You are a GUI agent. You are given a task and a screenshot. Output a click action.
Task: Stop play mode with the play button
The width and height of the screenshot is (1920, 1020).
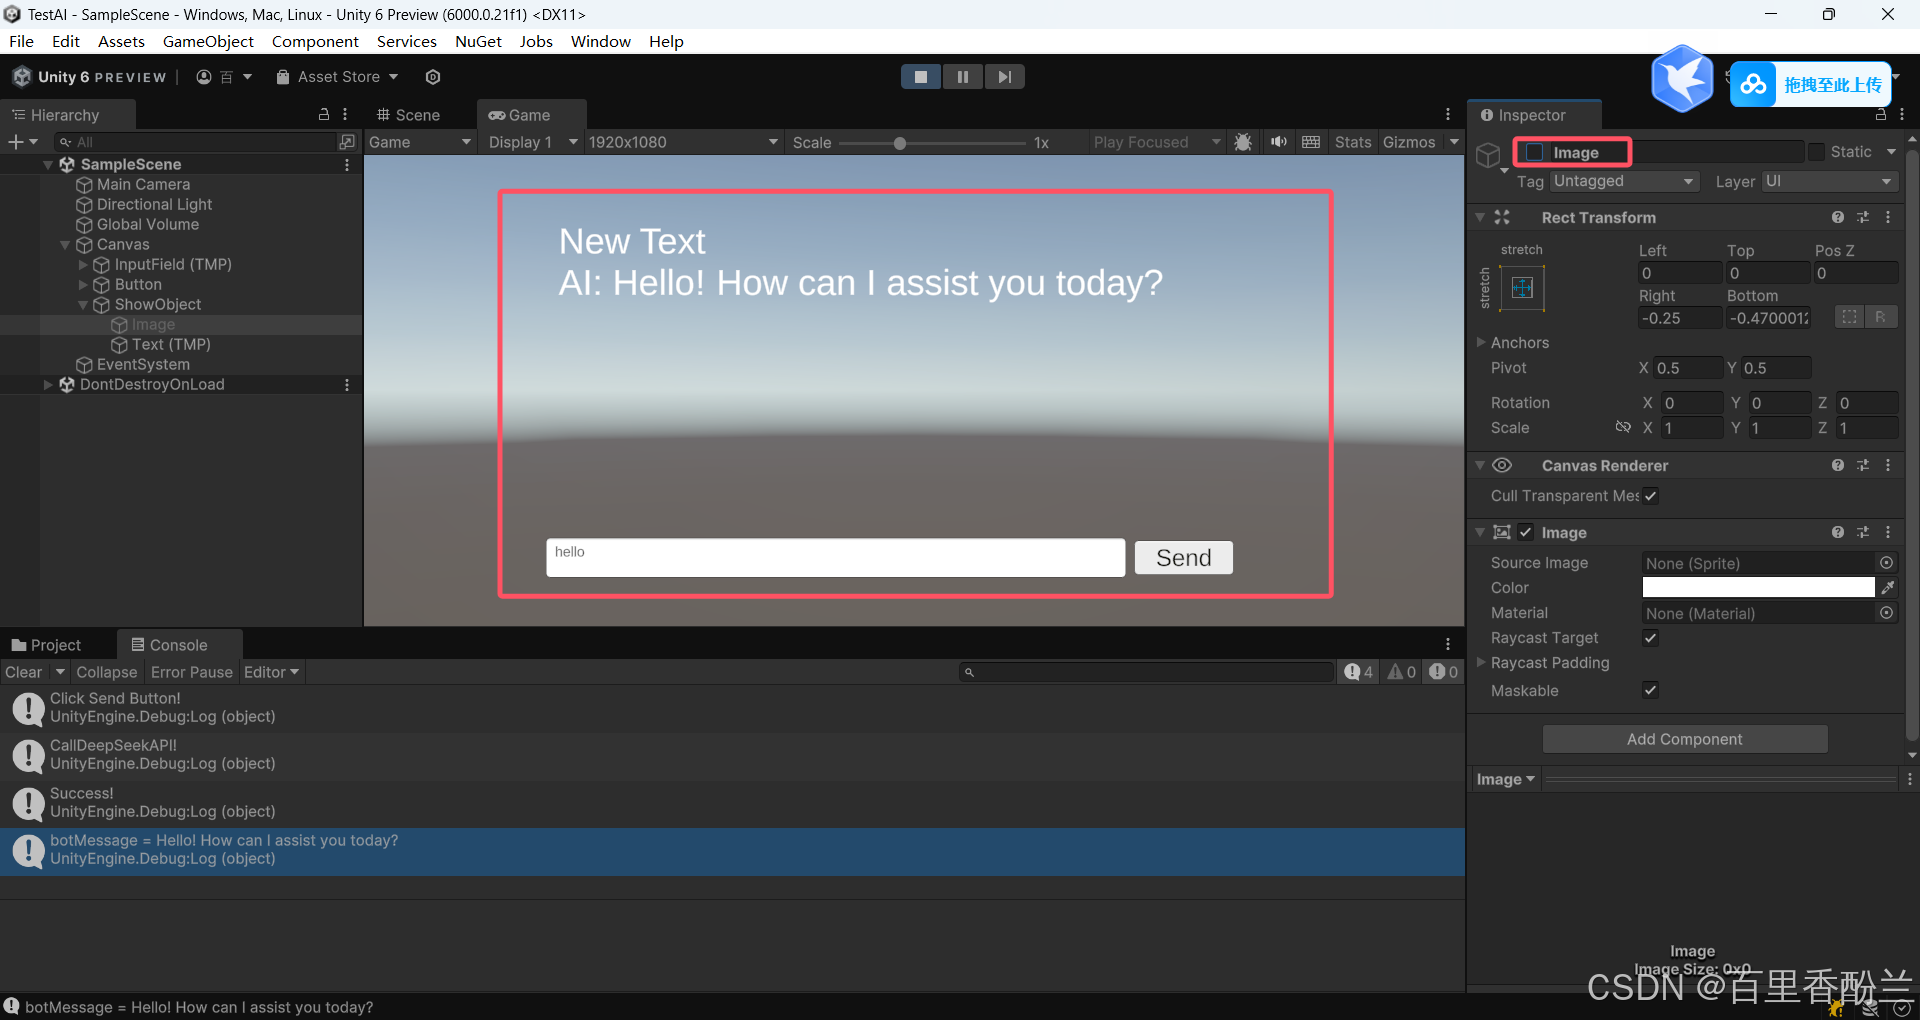pyautogui.click(x=920, y=77)
